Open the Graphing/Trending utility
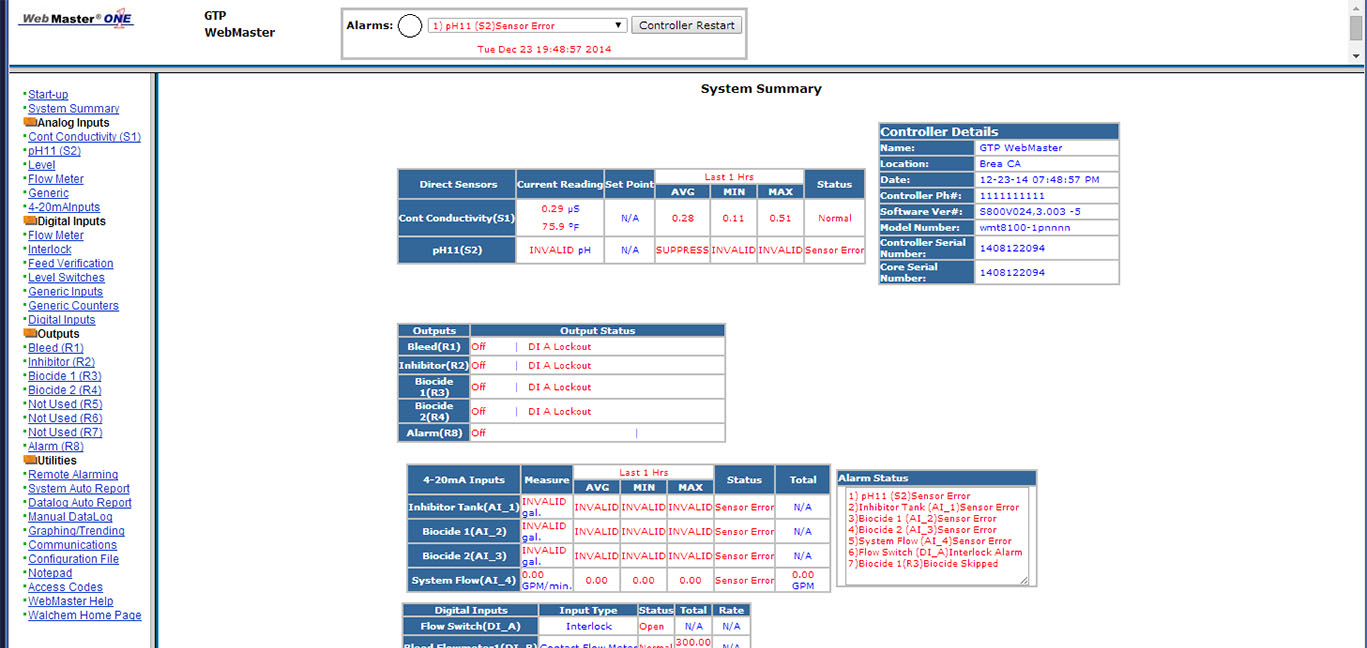The image size is (1367, 648). pyautogui.click(x=76, y=531)
